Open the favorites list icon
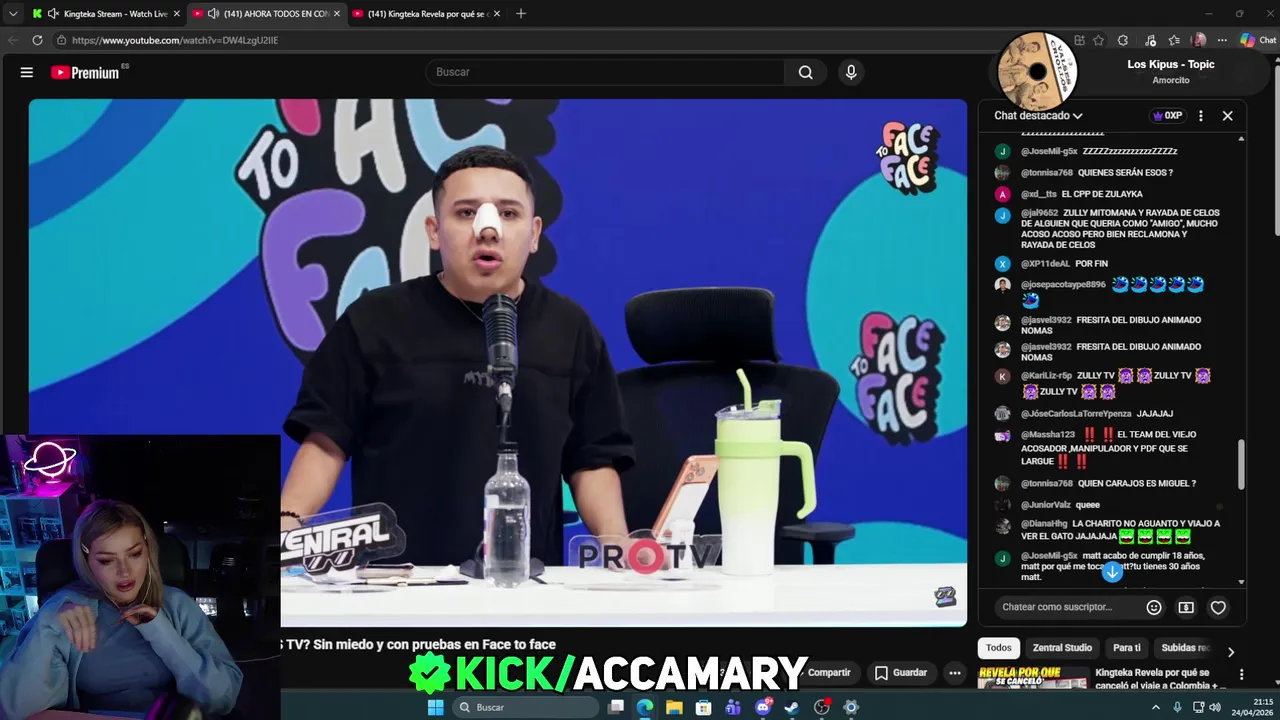 tap(1174, 40)
